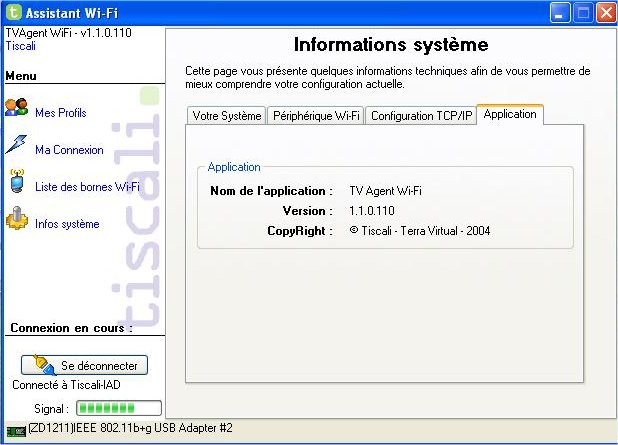Minimize the Assistant Wi-Fi window
618x445 pixels.
[x=560, y=13]
